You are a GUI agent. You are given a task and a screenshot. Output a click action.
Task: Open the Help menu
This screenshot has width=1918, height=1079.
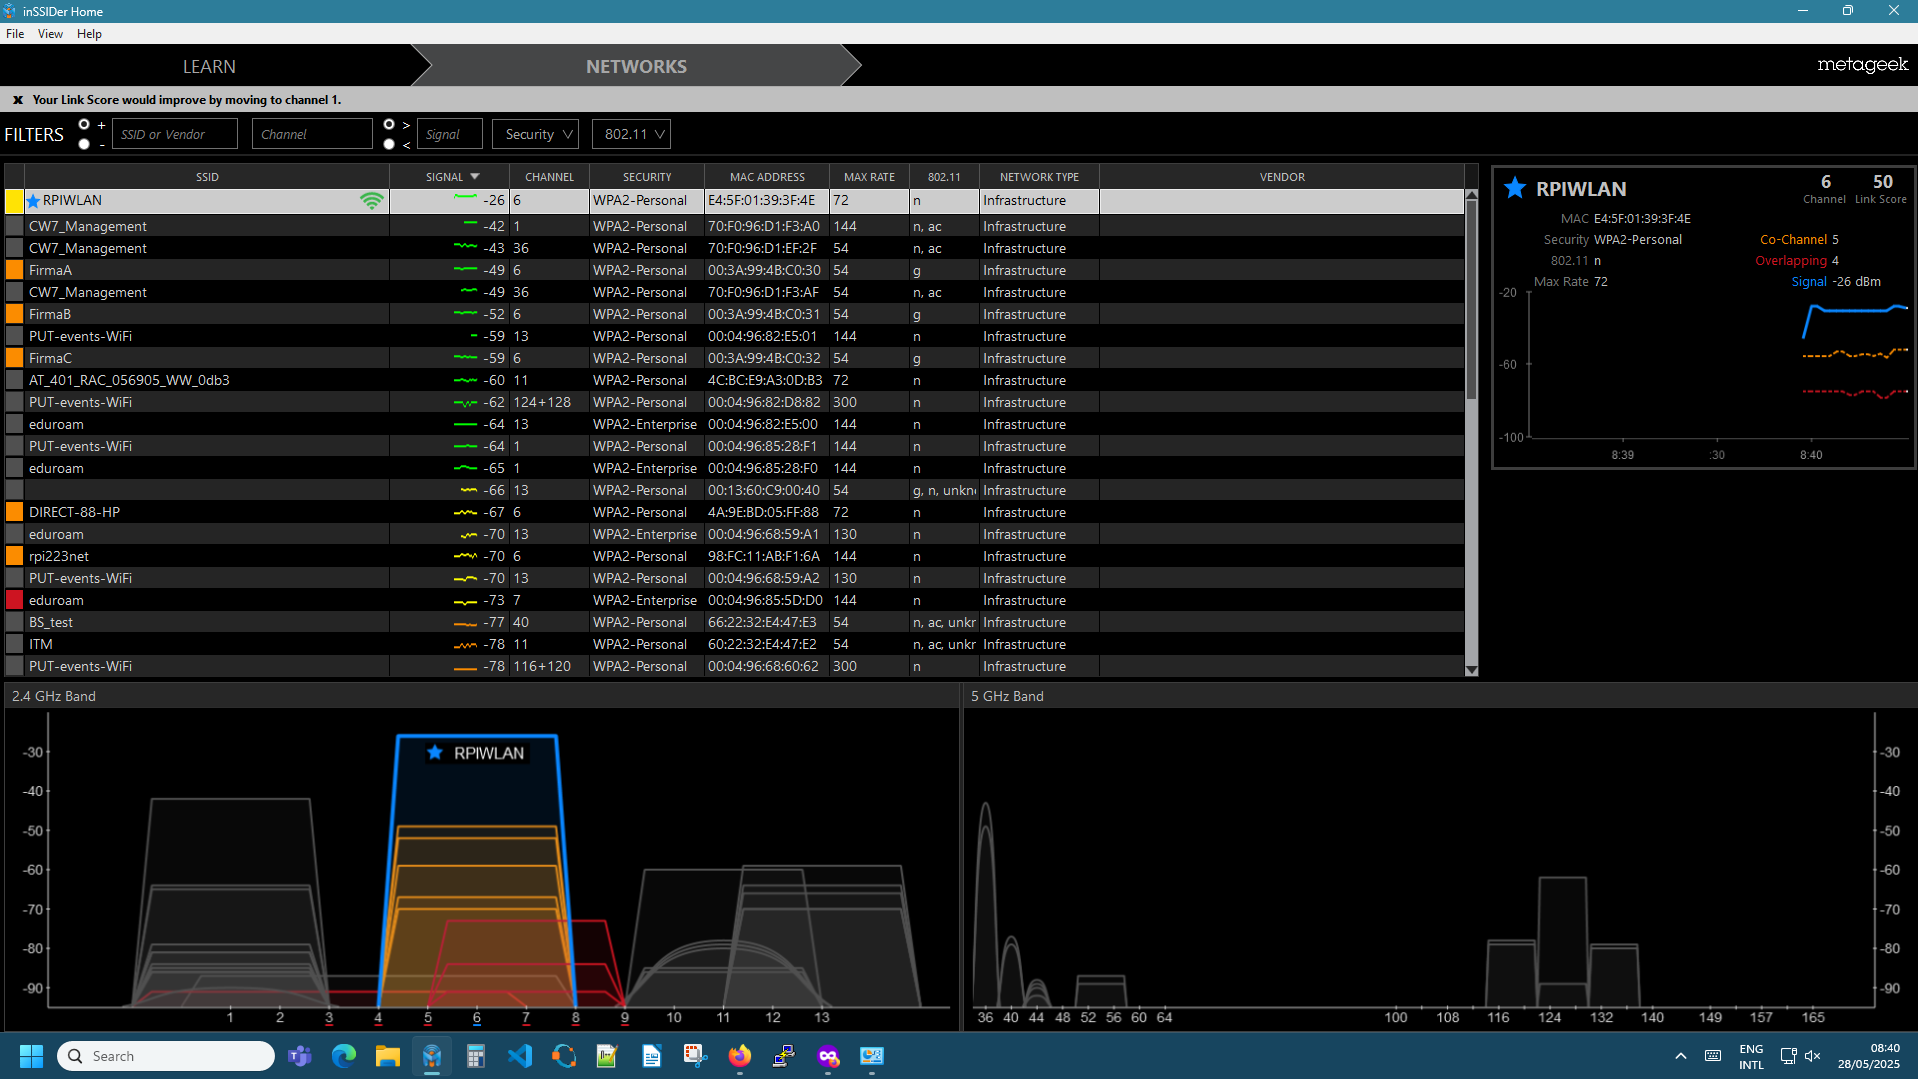click(89, 34)
